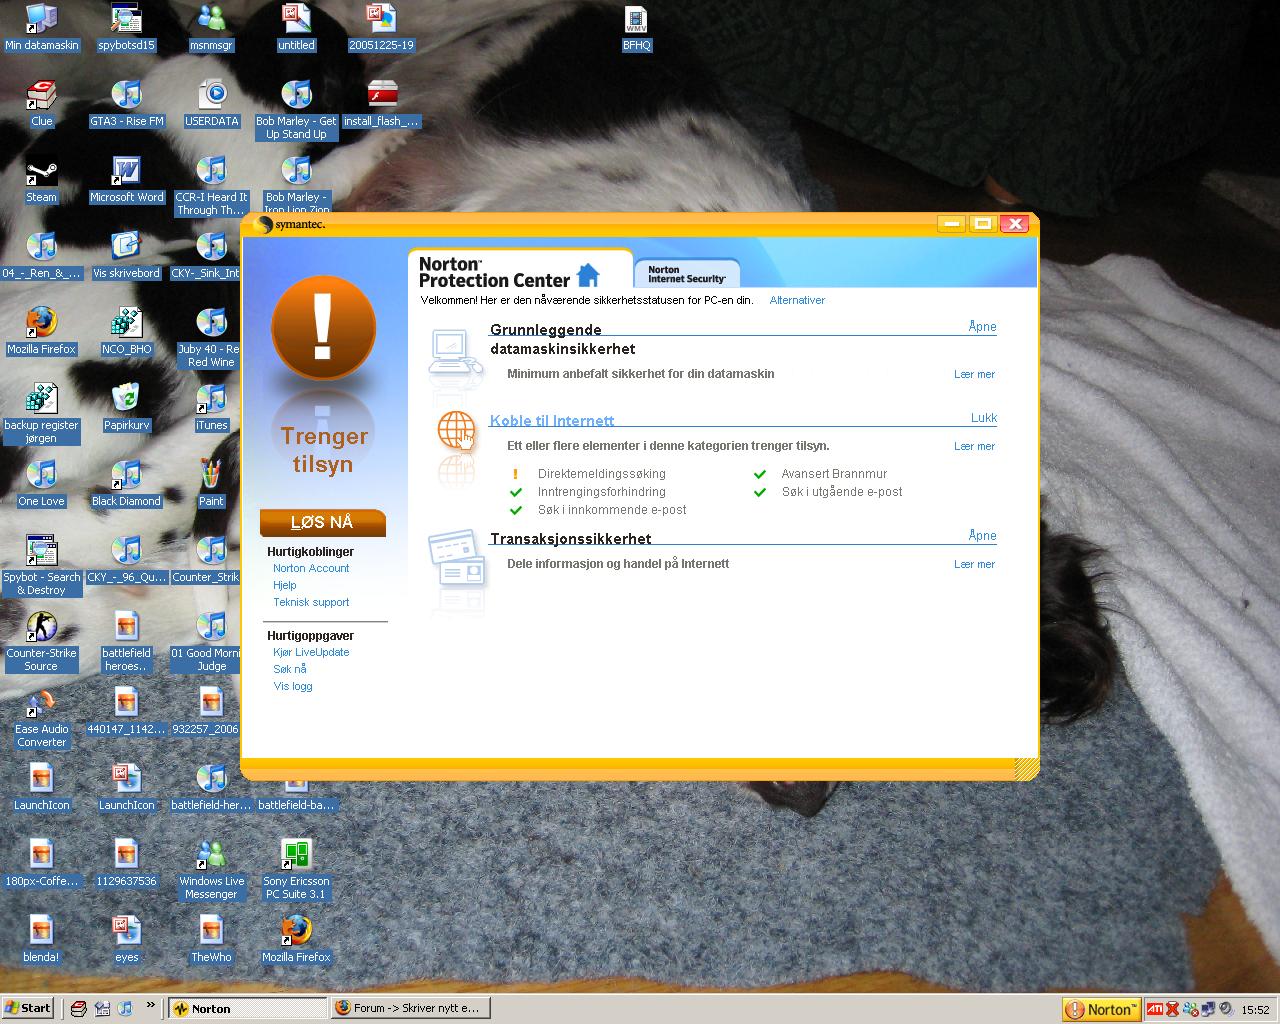Minimize the Norton window
1280x1024 pixels.
point(951,224)
